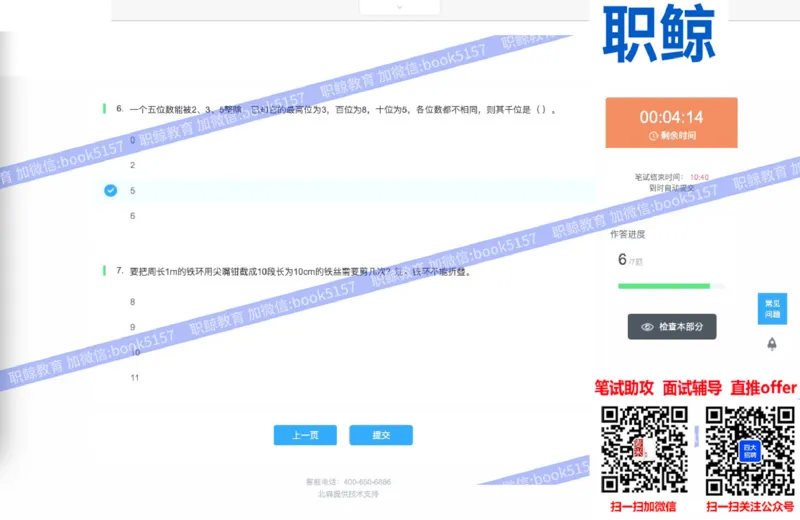Click the exam end time 10:40
Screen dimensions: 800x520
tap(699, 177)
